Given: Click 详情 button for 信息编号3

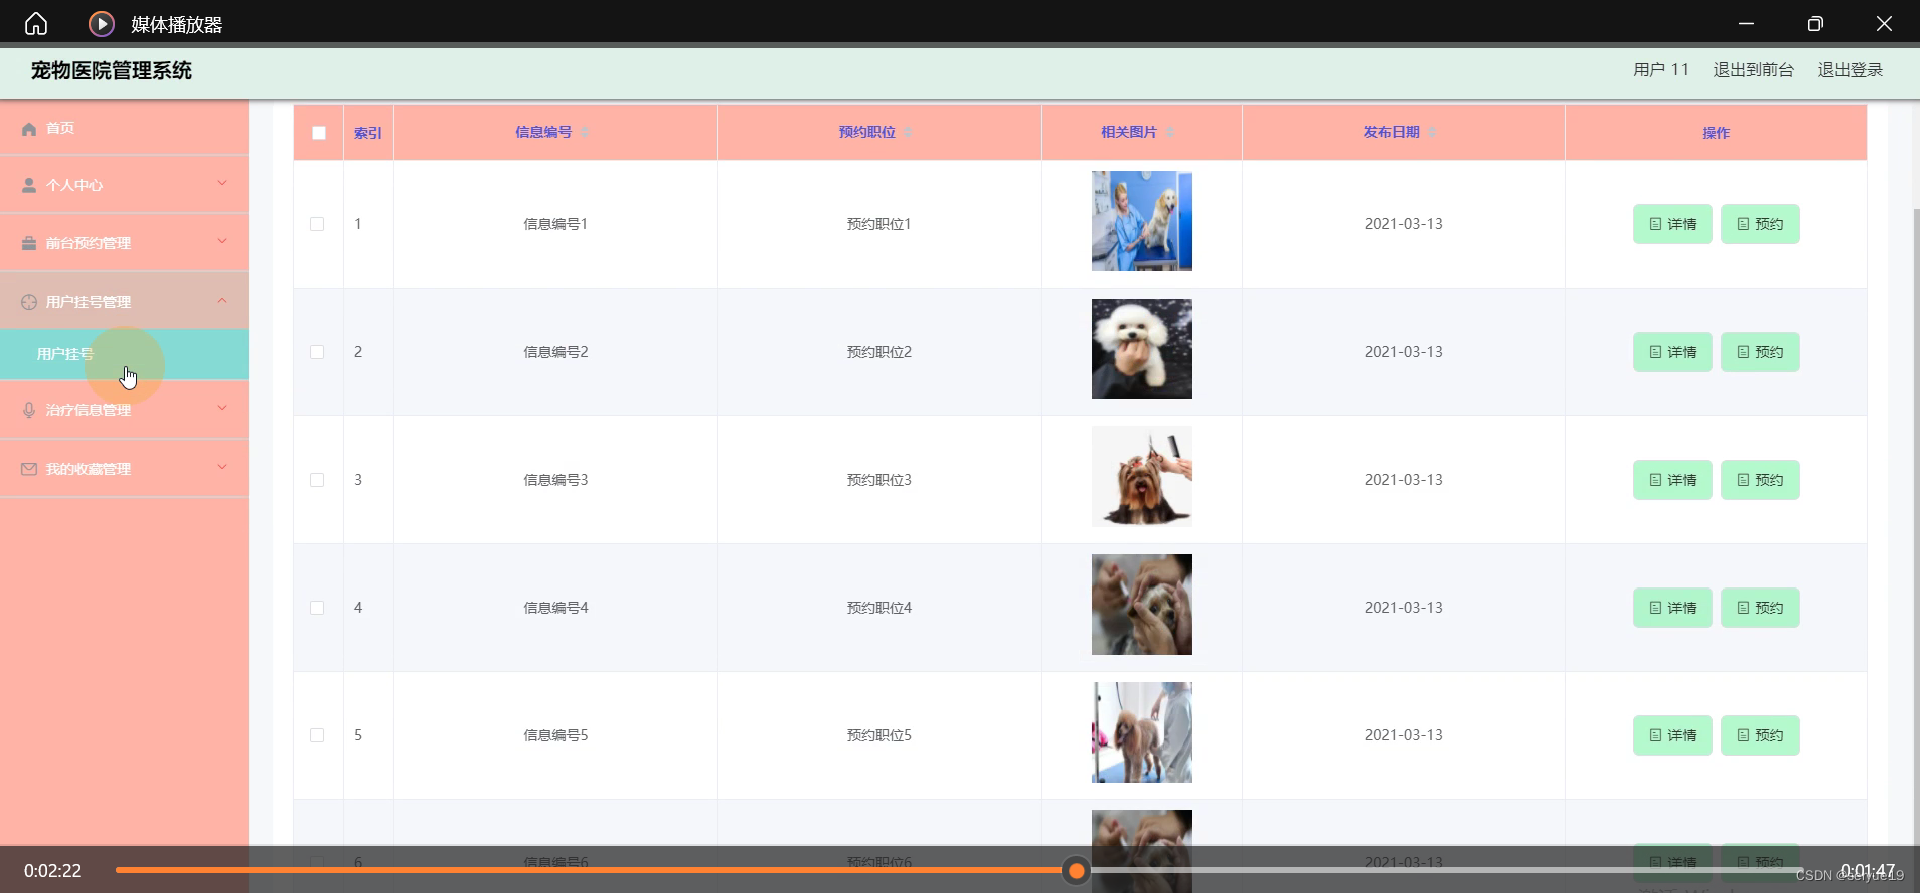Looking at the screenshot, I should [1673, 480].
